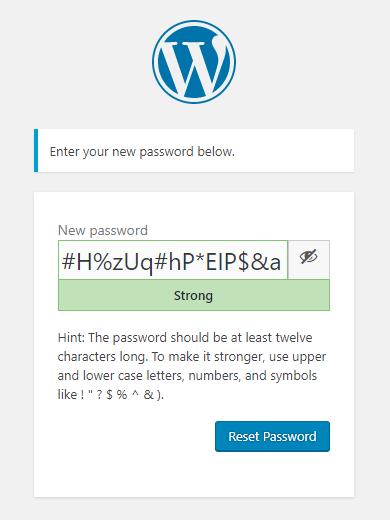Click the word "Hint:" in the description
This screenshot has height=520, width=390.
(x=72, y=338)
